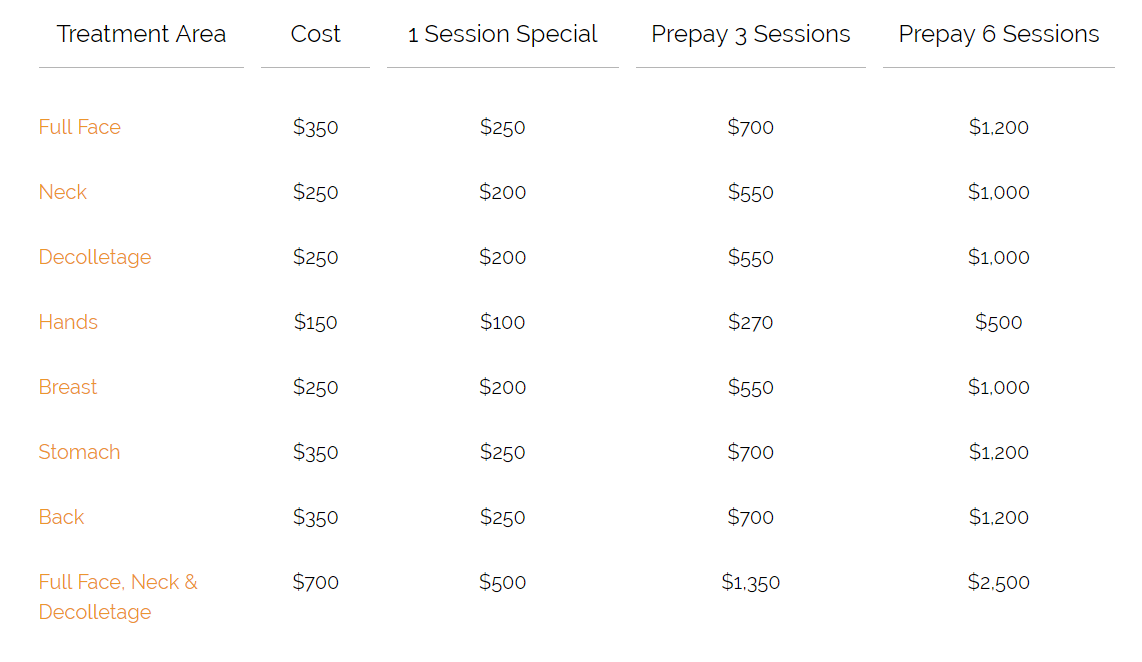Click the $500 combo session special price
Viewport: 1142px width, 662px height.
pos(503,582)
